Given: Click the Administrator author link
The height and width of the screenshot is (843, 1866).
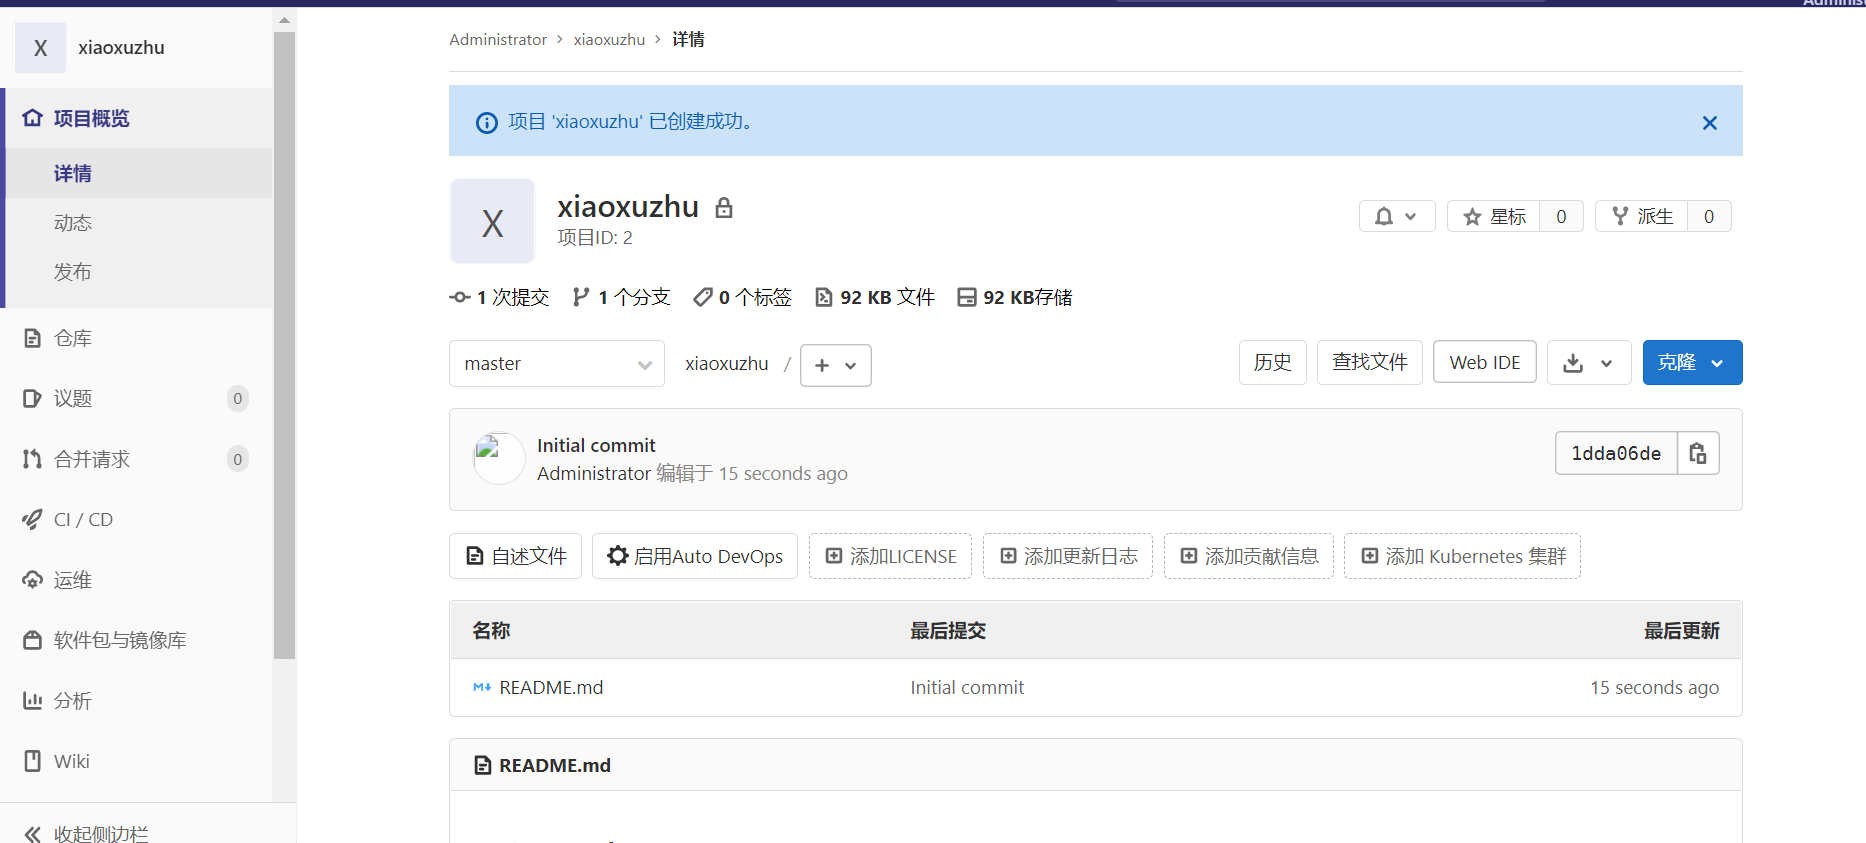Looking at the screenshot, I should 594,473.
